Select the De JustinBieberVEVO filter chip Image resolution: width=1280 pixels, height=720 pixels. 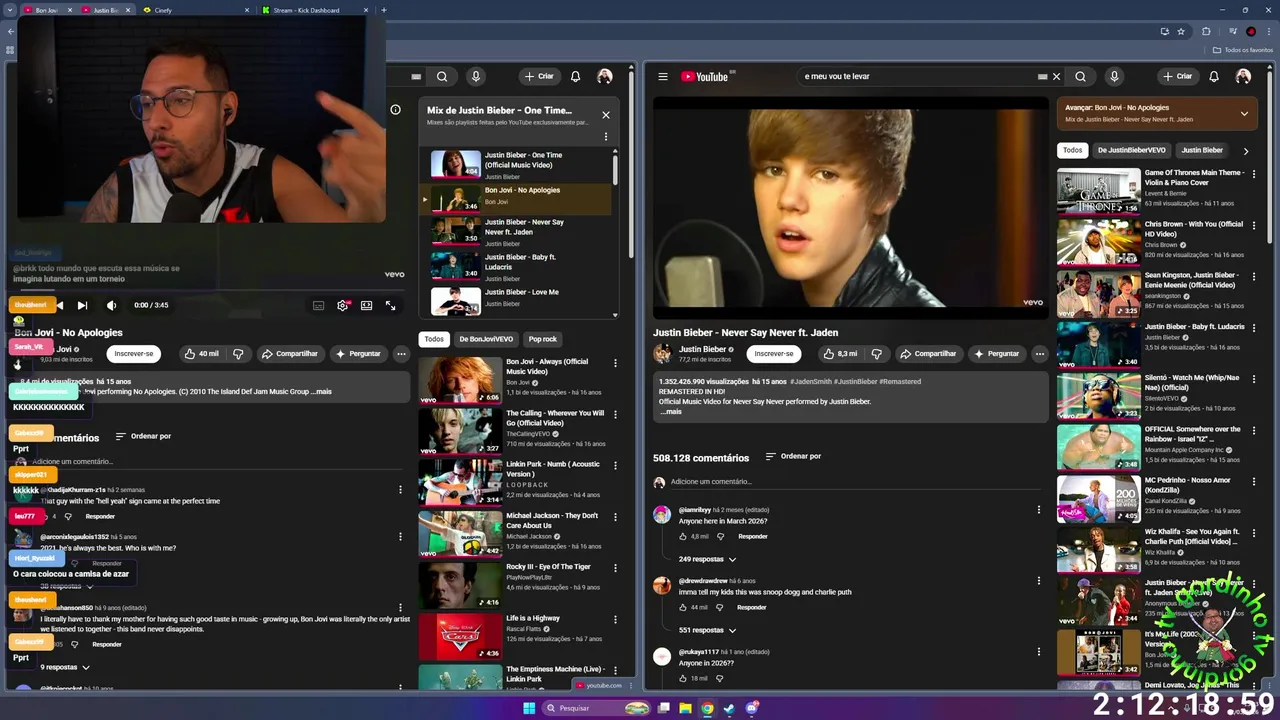click(1131, 150)
